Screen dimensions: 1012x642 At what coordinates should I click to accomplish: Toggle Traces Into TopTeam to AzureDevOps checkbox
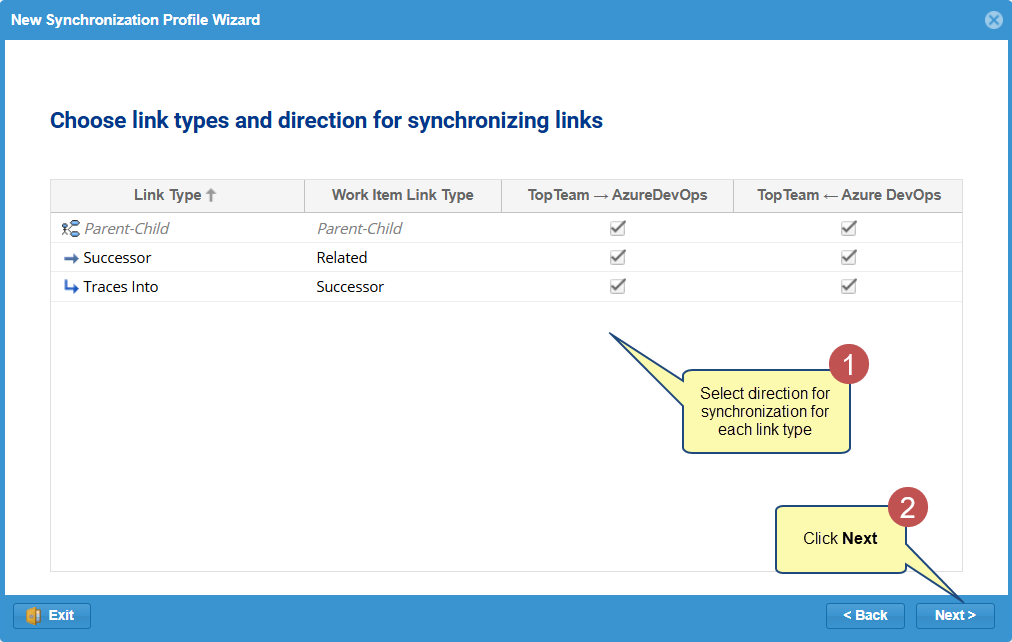(618, 286)
